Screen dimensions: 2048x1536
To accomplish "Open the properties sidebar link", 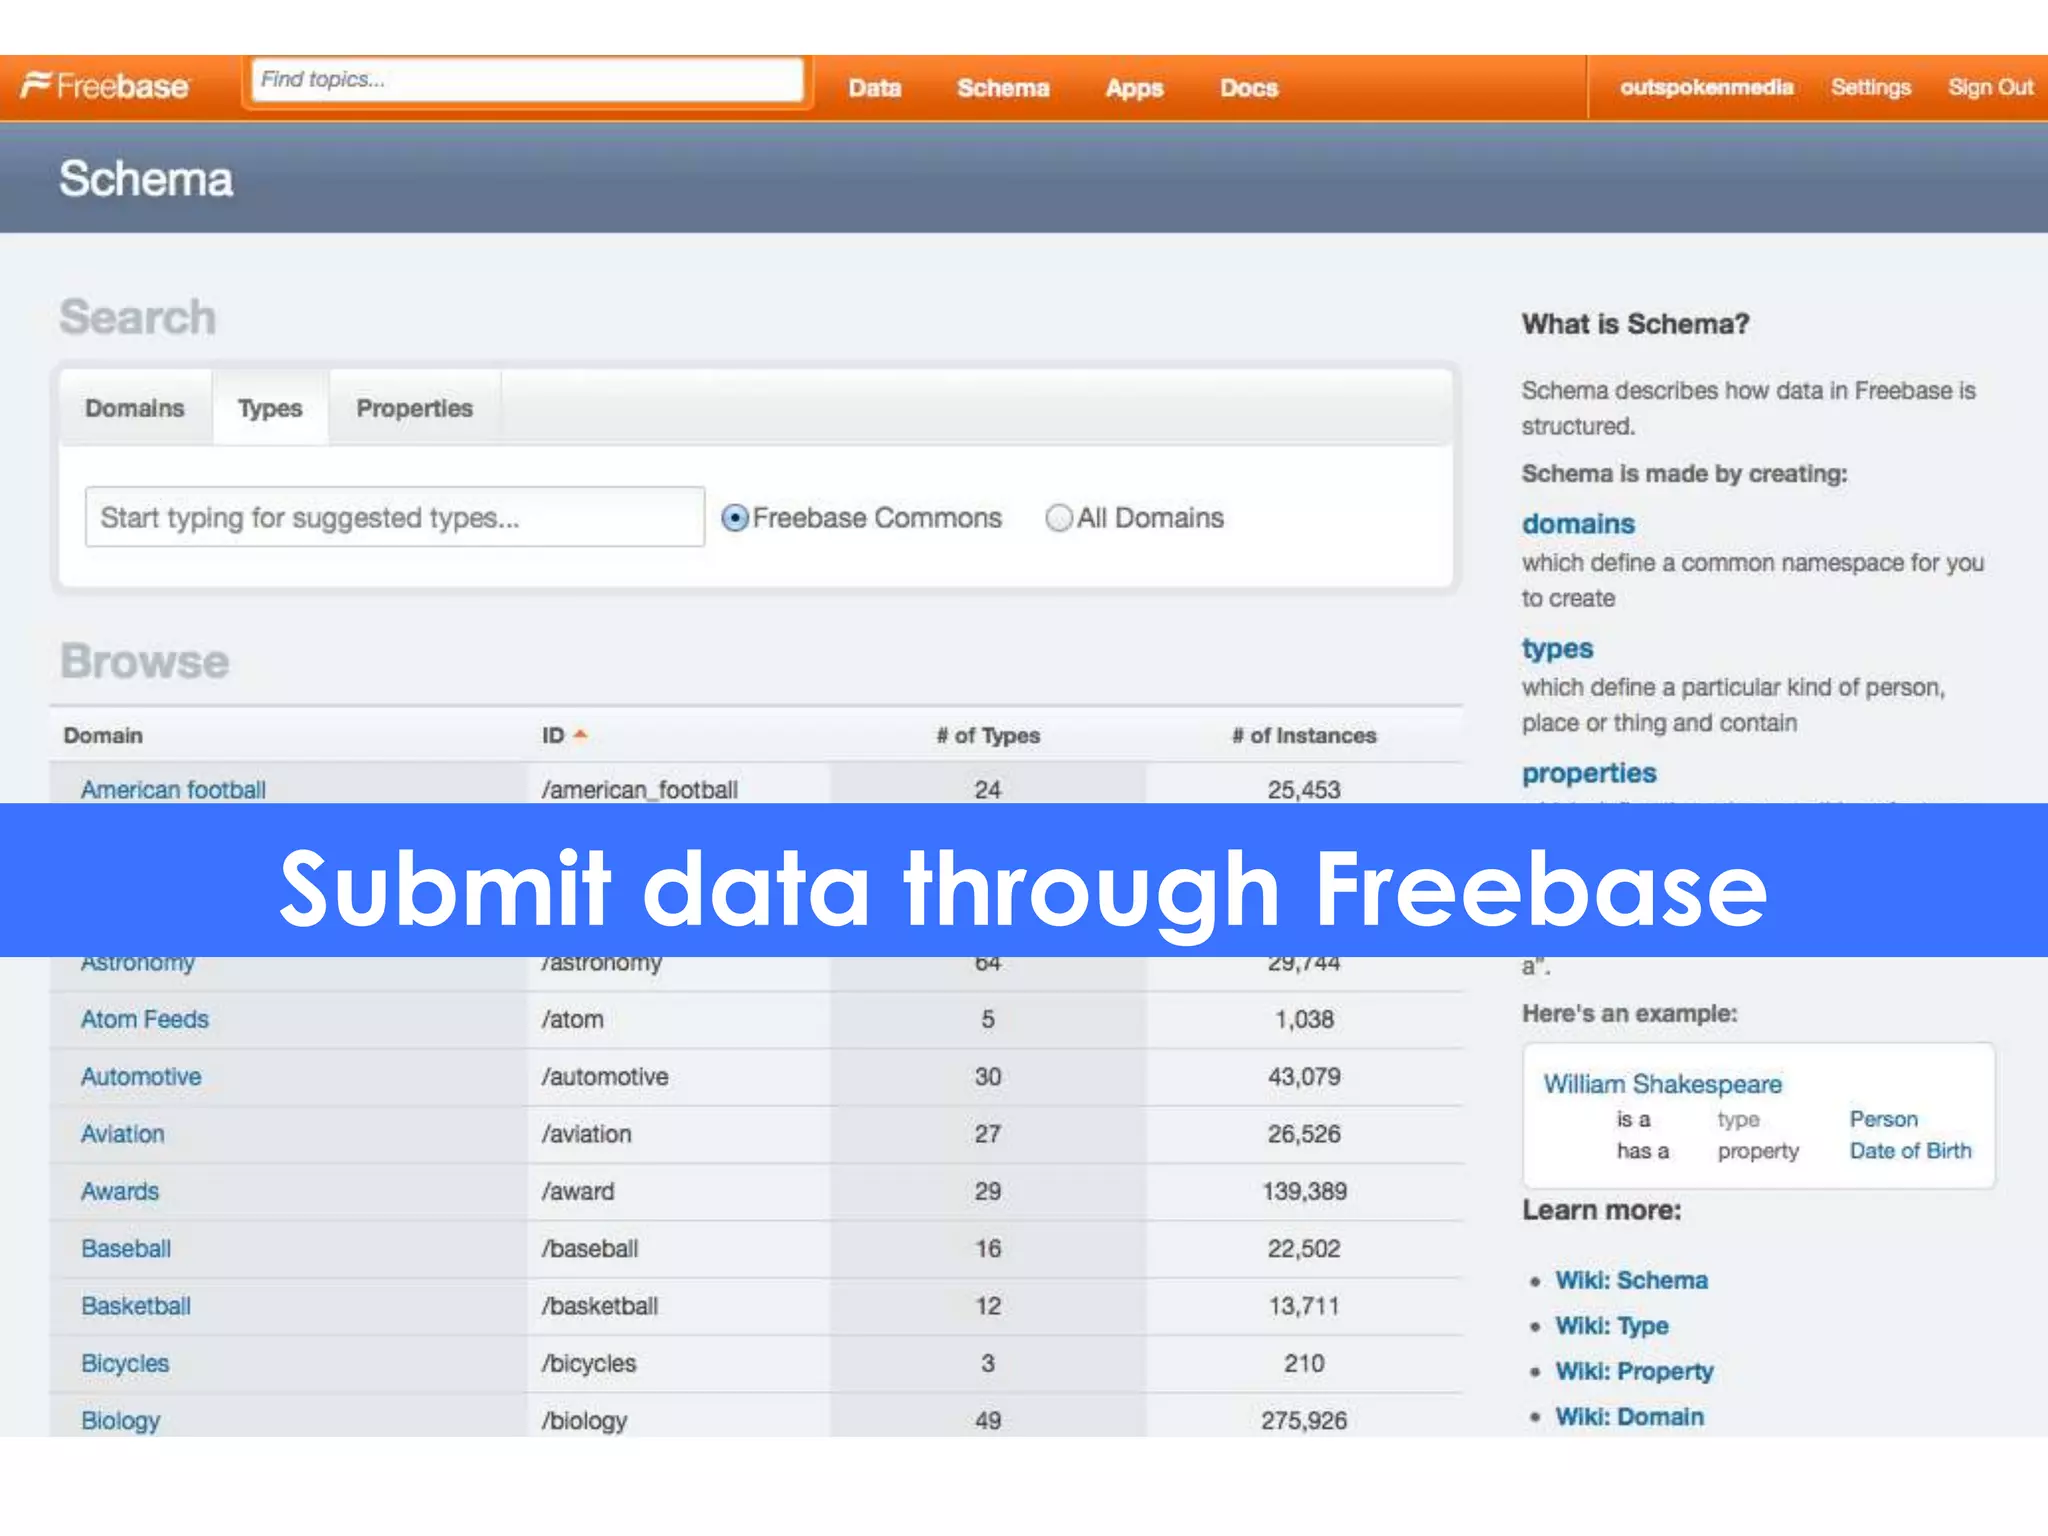I will click(x=1589, y=773).
